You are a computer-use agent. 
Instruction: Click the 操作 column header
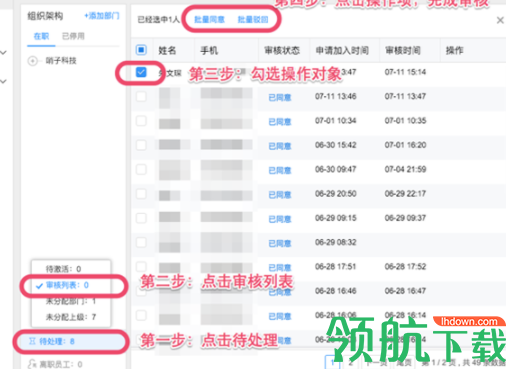pyautogui.click(x=455, y=51)
